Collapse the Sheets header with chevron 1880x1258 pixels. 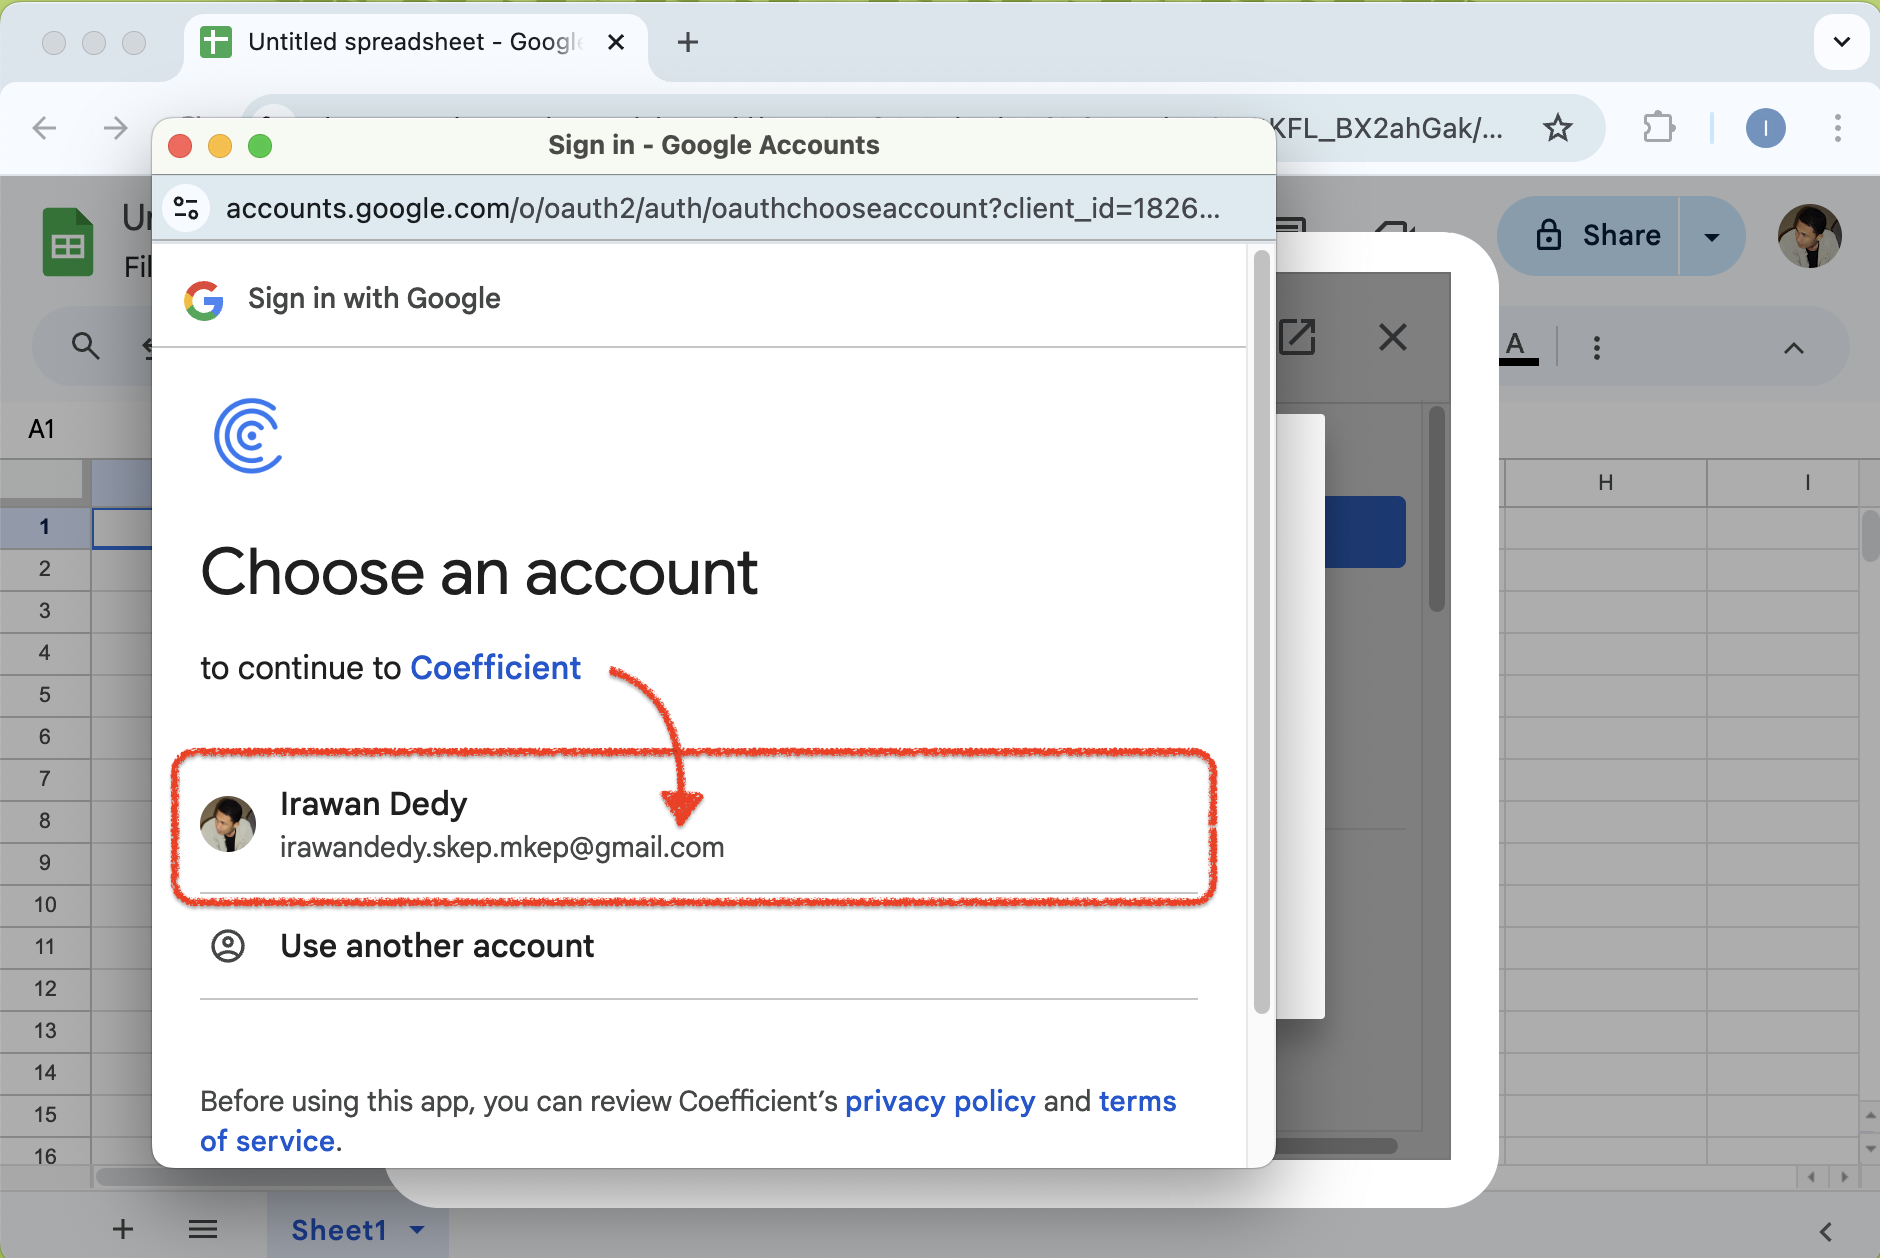coord(1794,348)
